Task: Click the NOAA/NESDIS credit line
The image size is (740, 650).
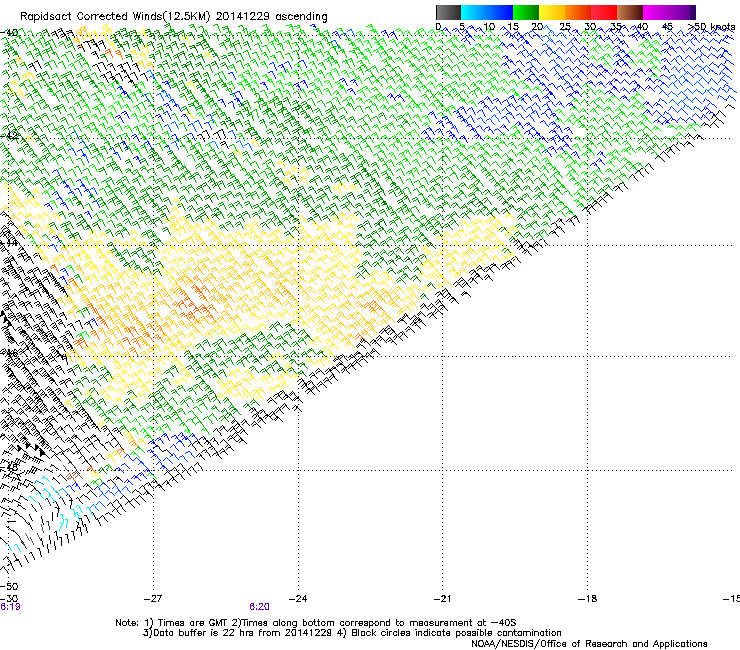Action: point(589,643)
